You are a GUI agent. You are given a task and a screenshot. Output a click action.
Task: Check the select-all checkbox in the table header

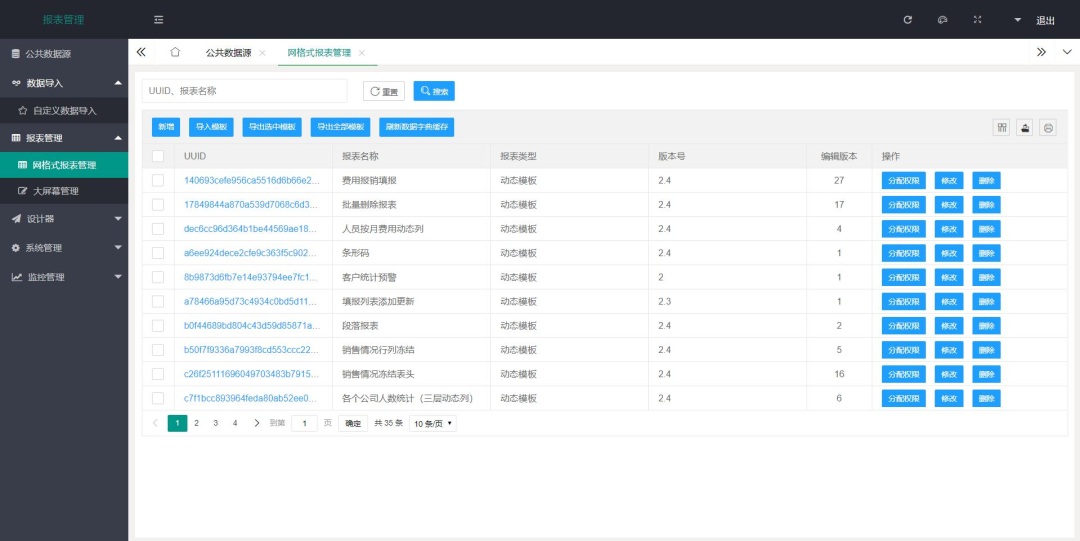click(158, 156)
